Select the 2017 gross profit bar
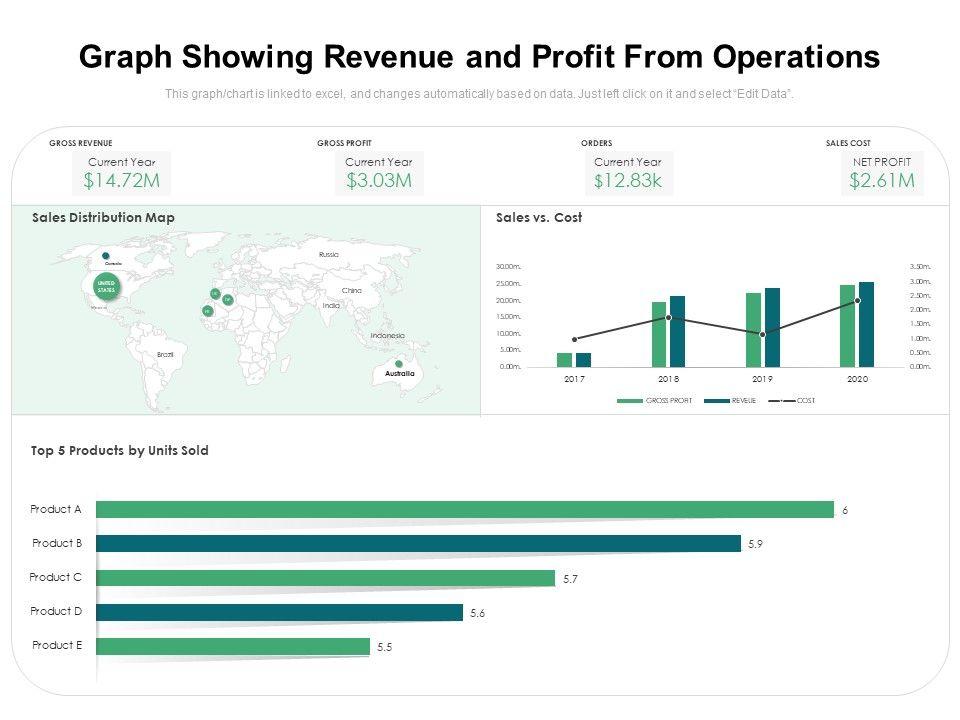Viewport: 960px width, 720px height. click(x=565, y=360)
